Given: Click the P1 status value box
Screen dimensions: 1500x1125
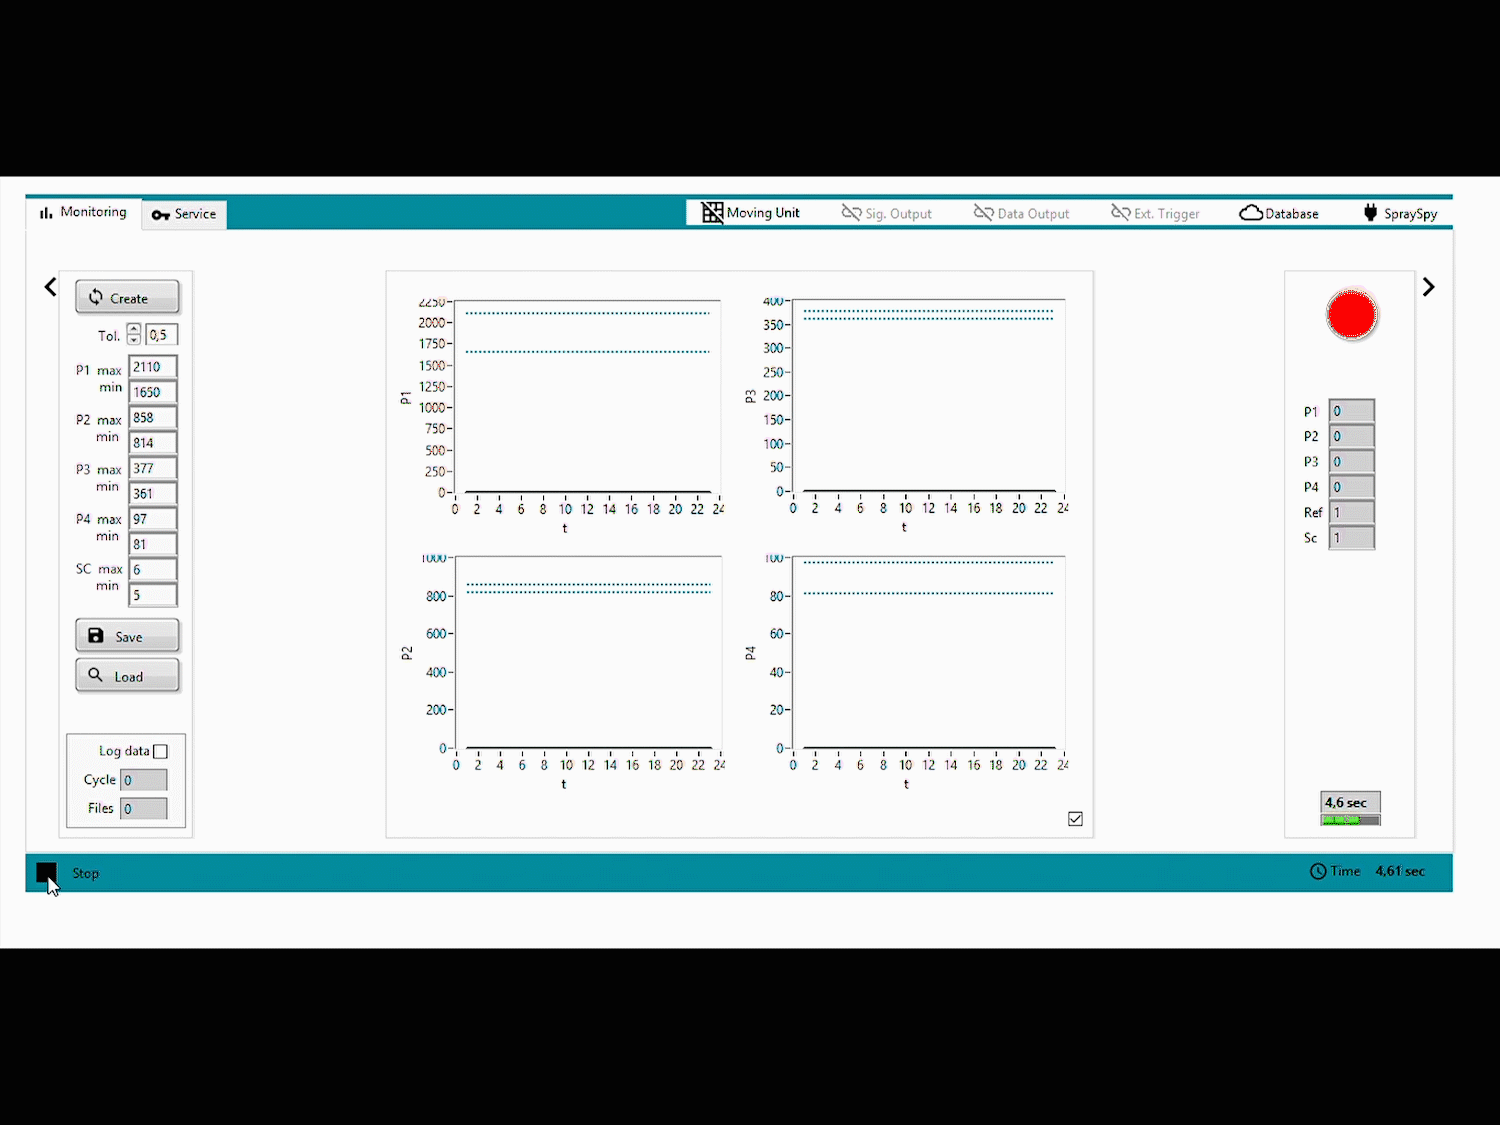Looking at the screenshot, I should coord(1351,411).
